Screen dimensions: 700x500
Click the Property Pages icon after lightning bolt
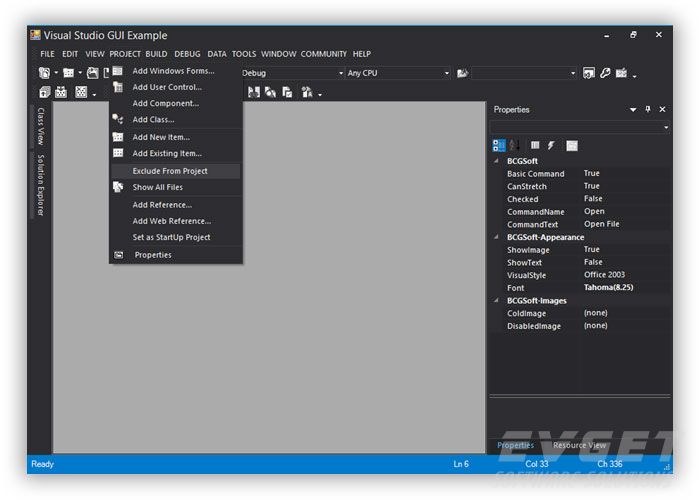click(x=572, y=146)
